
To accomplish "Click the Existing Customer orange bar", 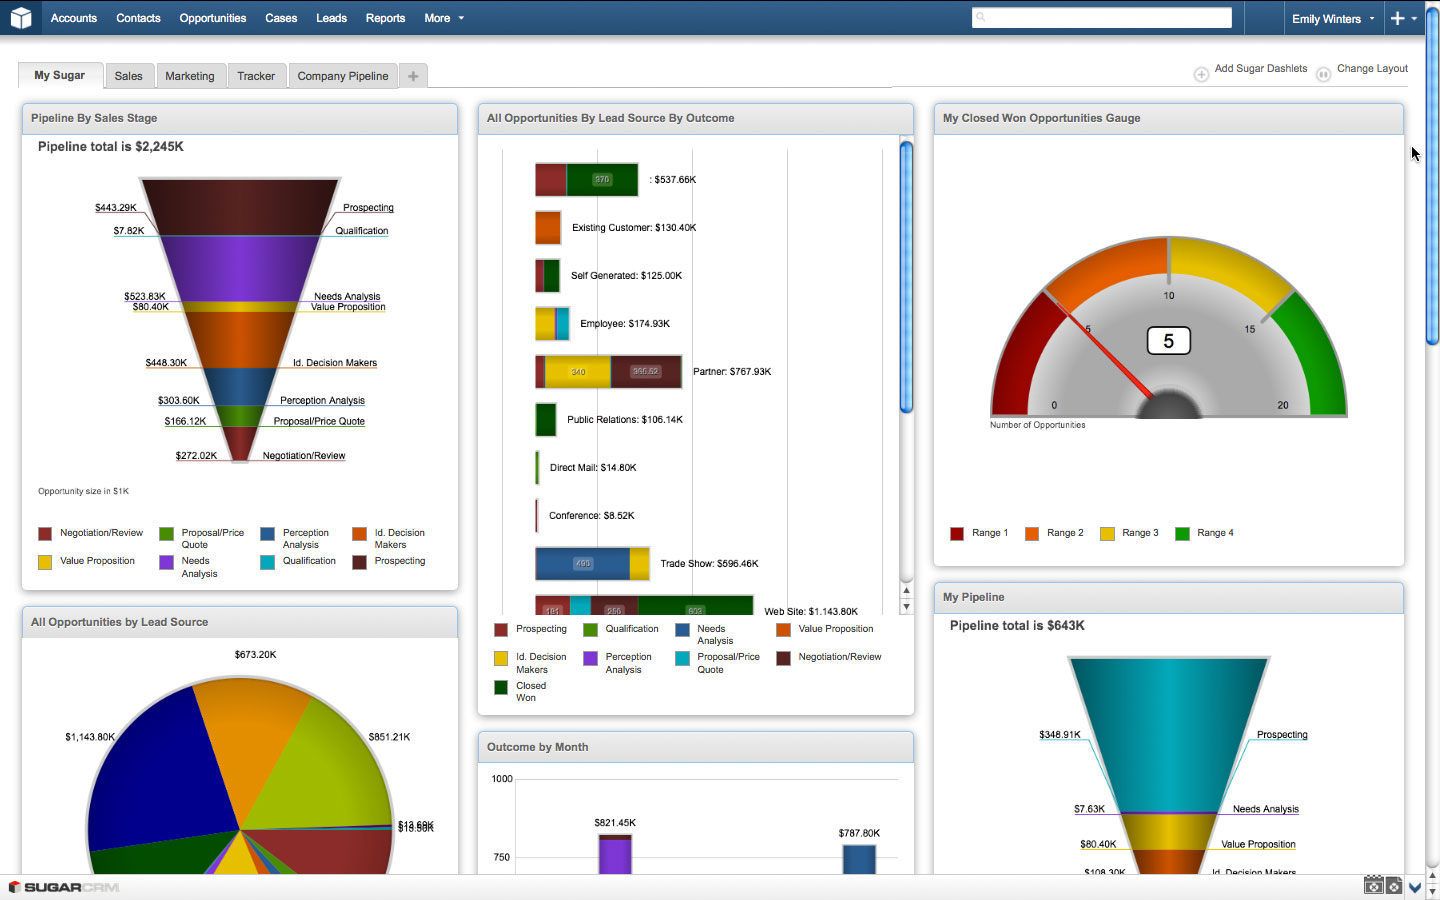I will tap(548, 228).
